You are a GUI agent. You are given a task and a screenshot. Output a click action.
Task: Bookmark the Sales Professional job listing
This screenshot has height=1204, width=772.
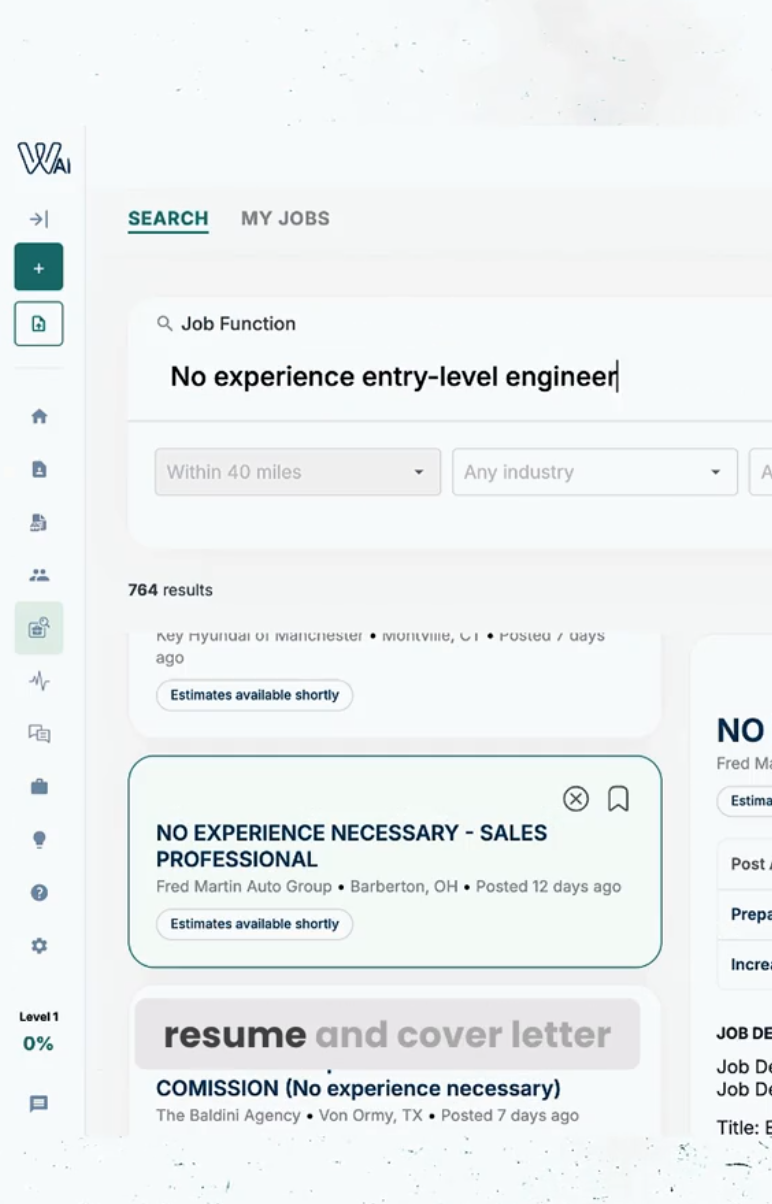click(618, 799)
